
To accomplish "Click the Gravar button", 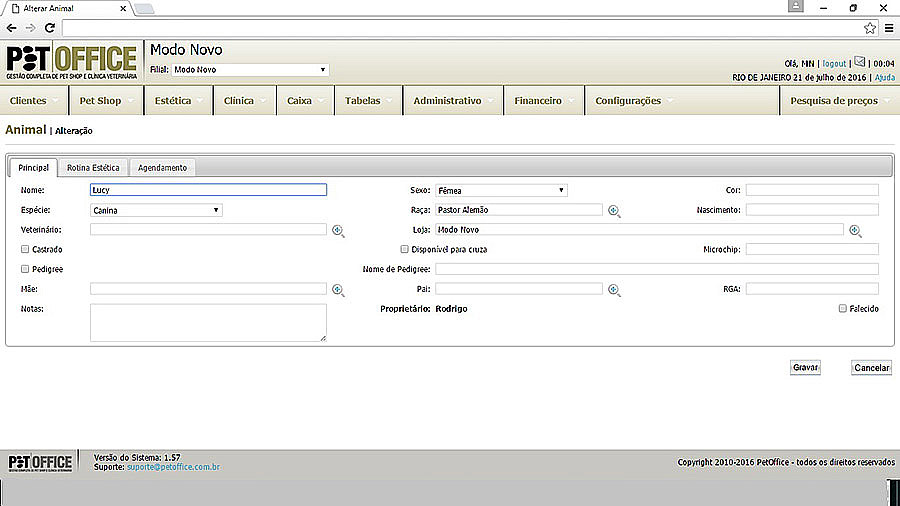I will [805, 368].
